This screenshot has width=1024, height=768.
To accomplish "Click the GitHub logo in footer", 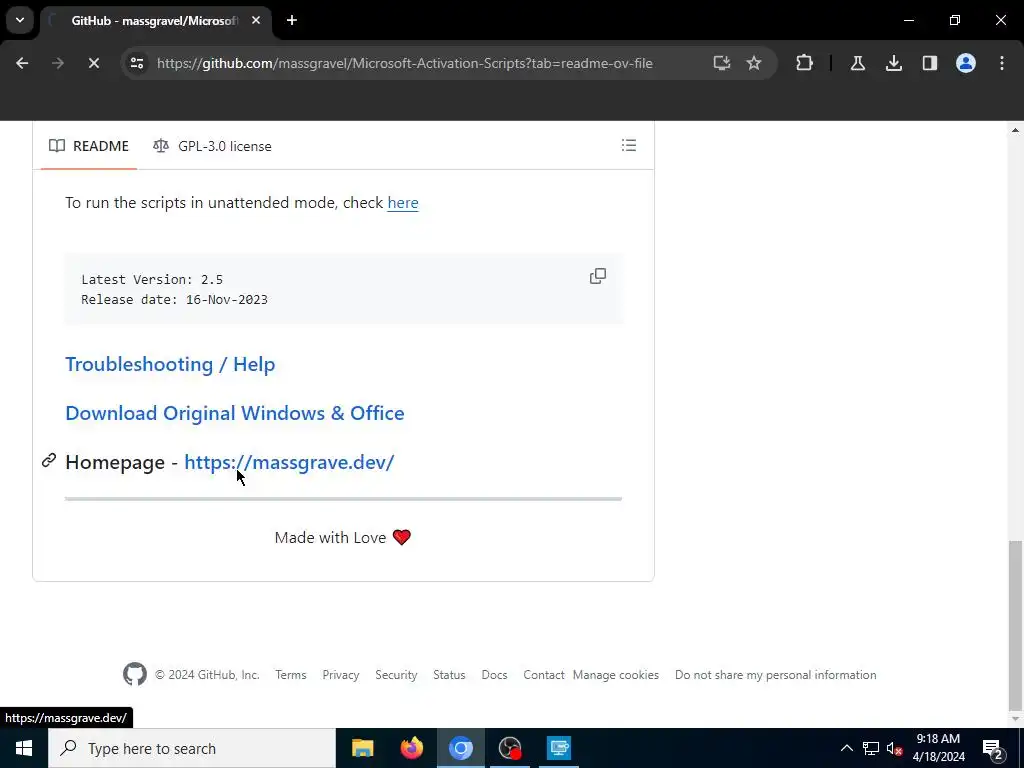I will [135, 674].
